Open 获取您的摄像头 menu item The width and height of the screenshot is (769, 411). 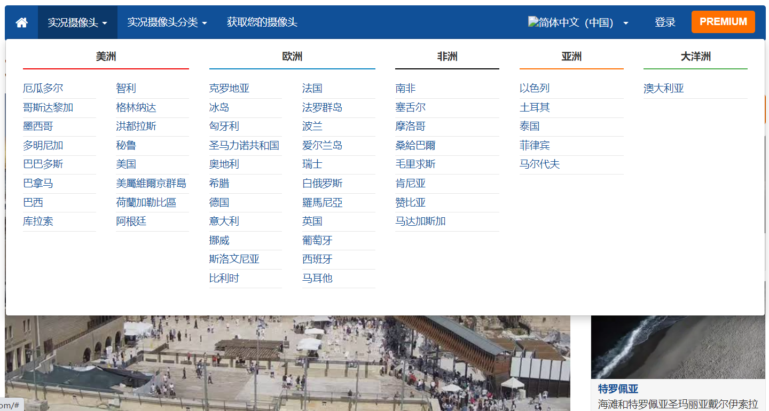pyautogui.click(x=262, y=23)
